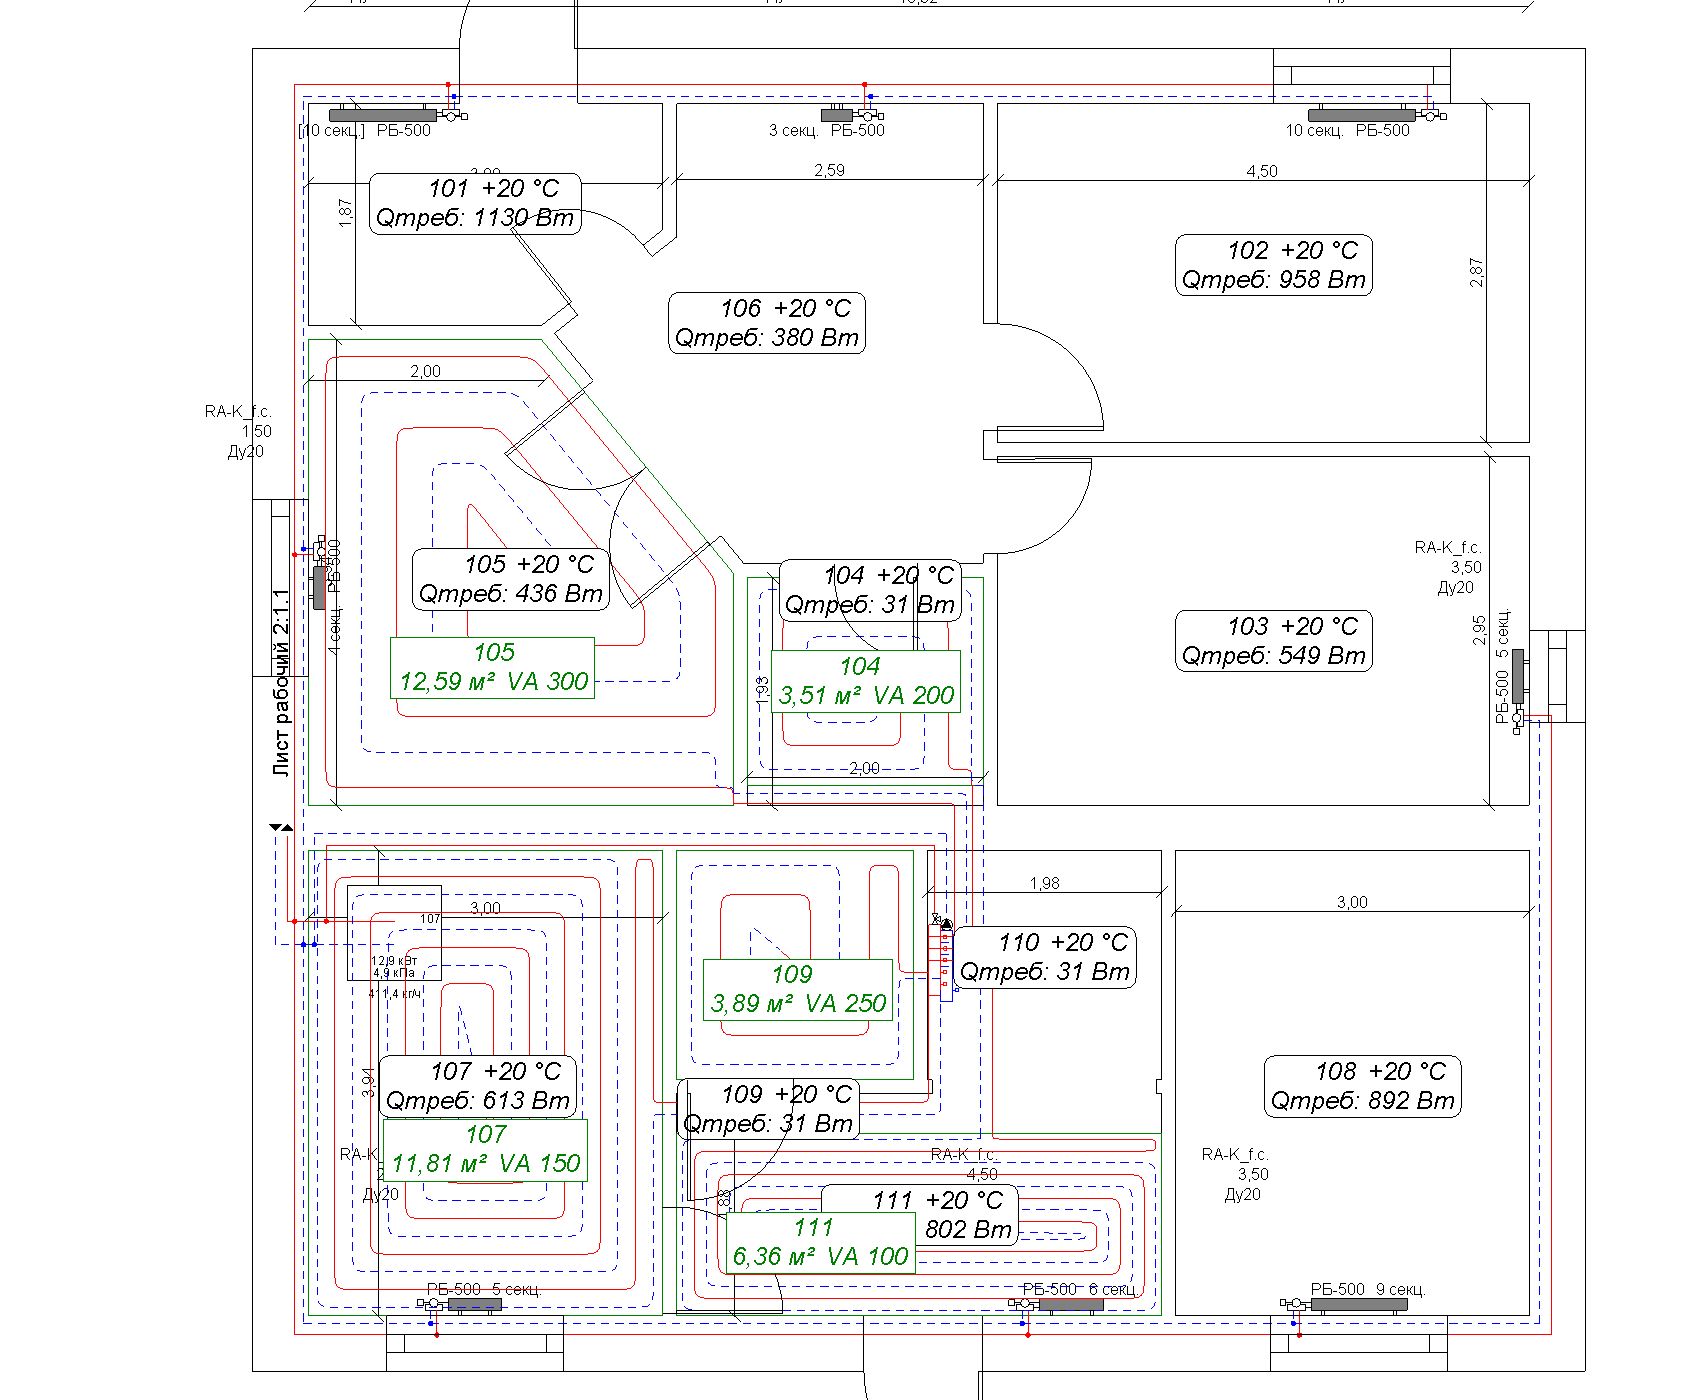Select green zone tag 109 3,89 м² VA 250

[x=798, y=989]
